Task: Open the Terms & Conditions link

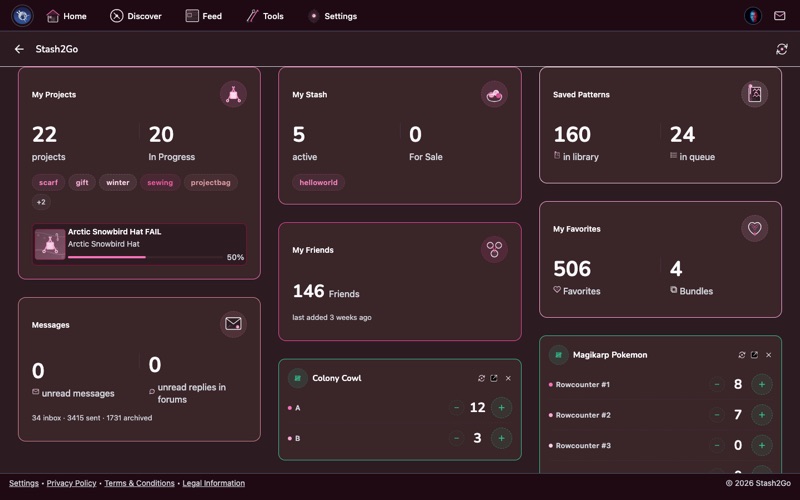Action: 139,483
